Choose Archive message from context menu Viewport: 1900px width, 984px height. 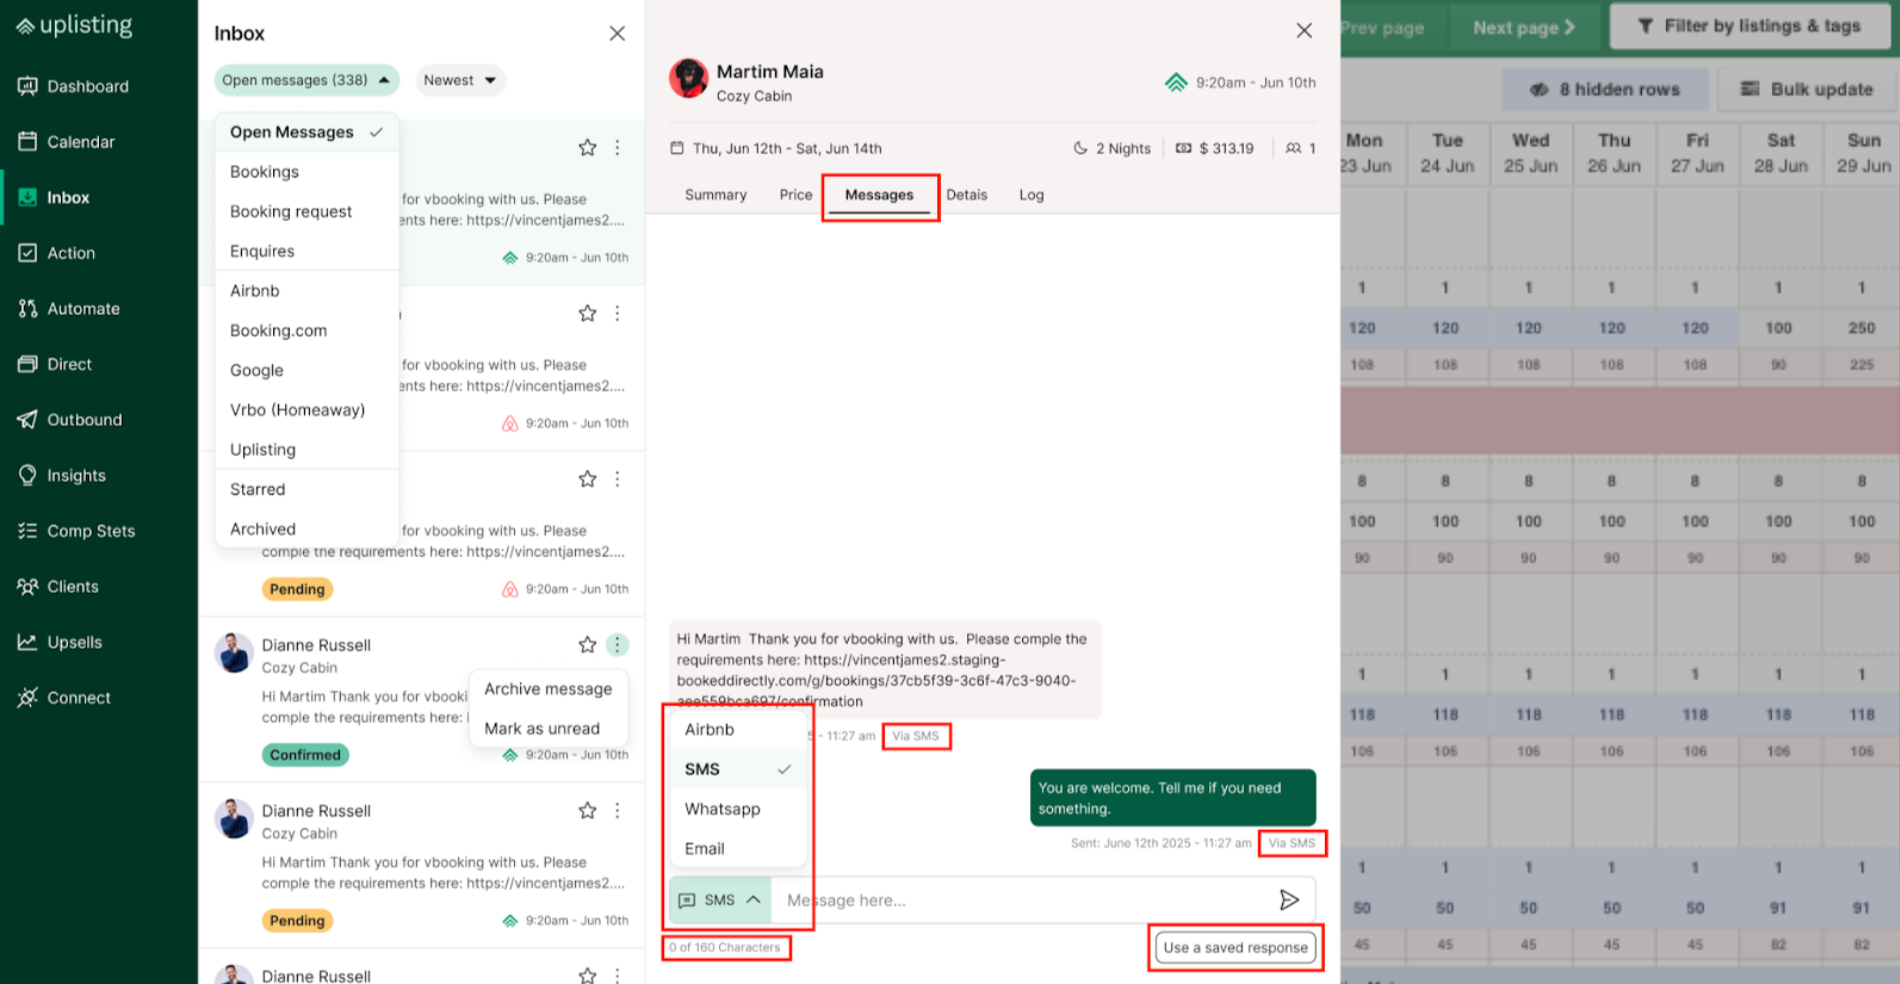click(x=548, y=689)
